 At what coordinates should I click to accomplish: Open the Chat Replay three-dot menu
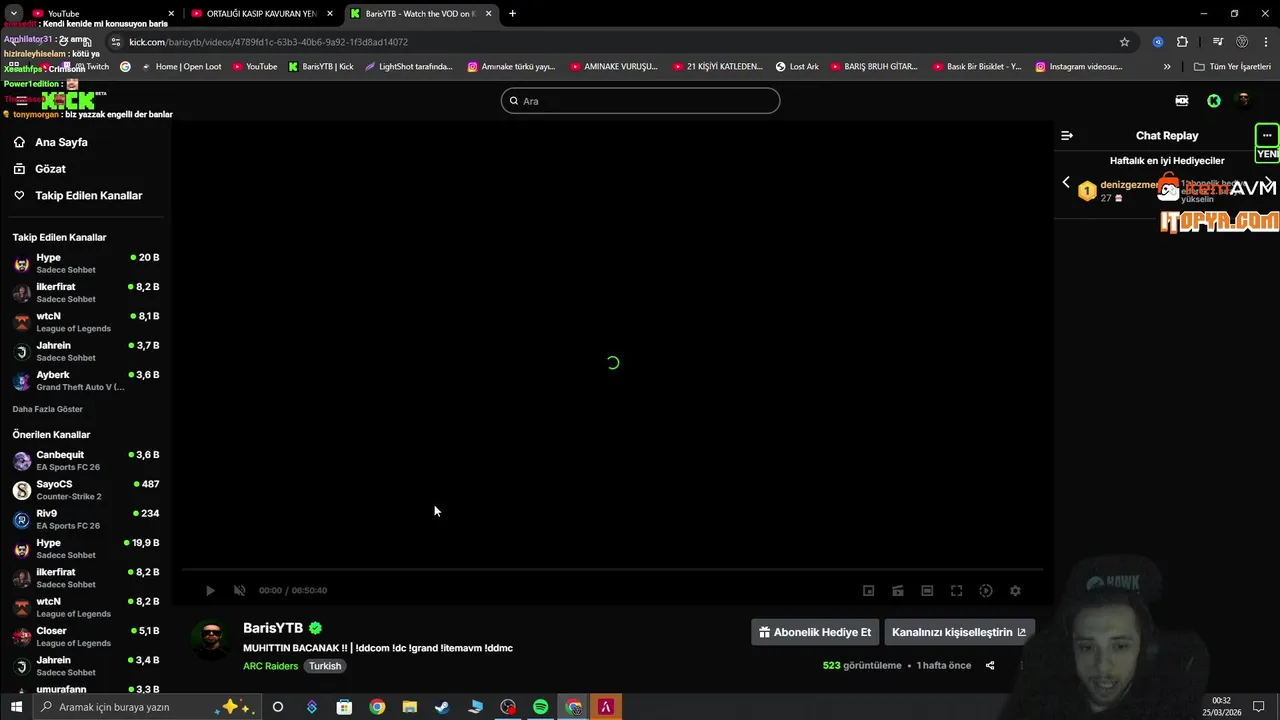tap(1267, 135)
